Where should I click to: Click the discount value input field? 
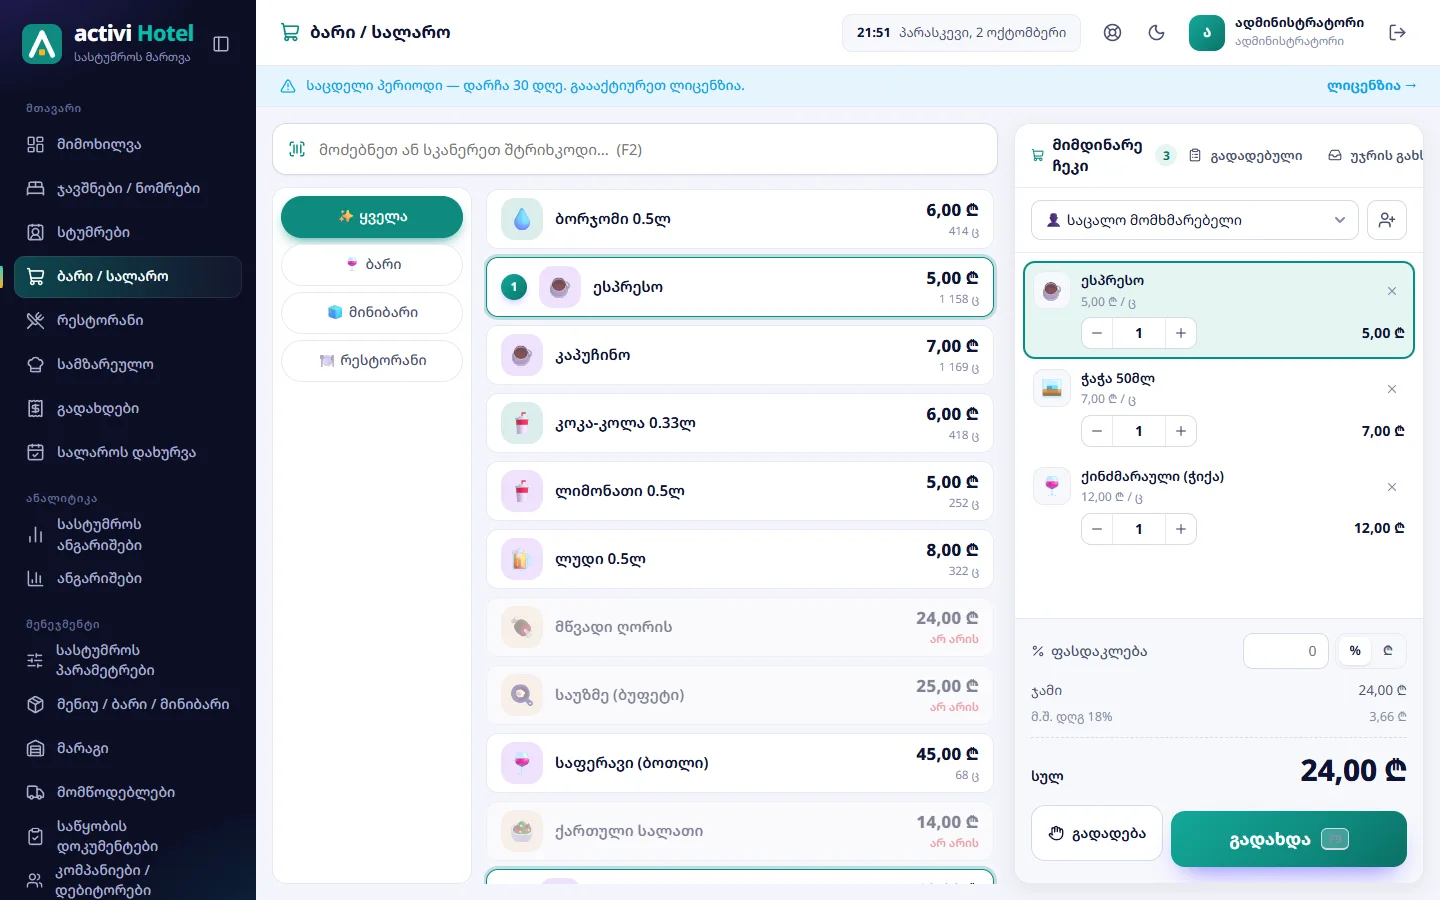1286,651
